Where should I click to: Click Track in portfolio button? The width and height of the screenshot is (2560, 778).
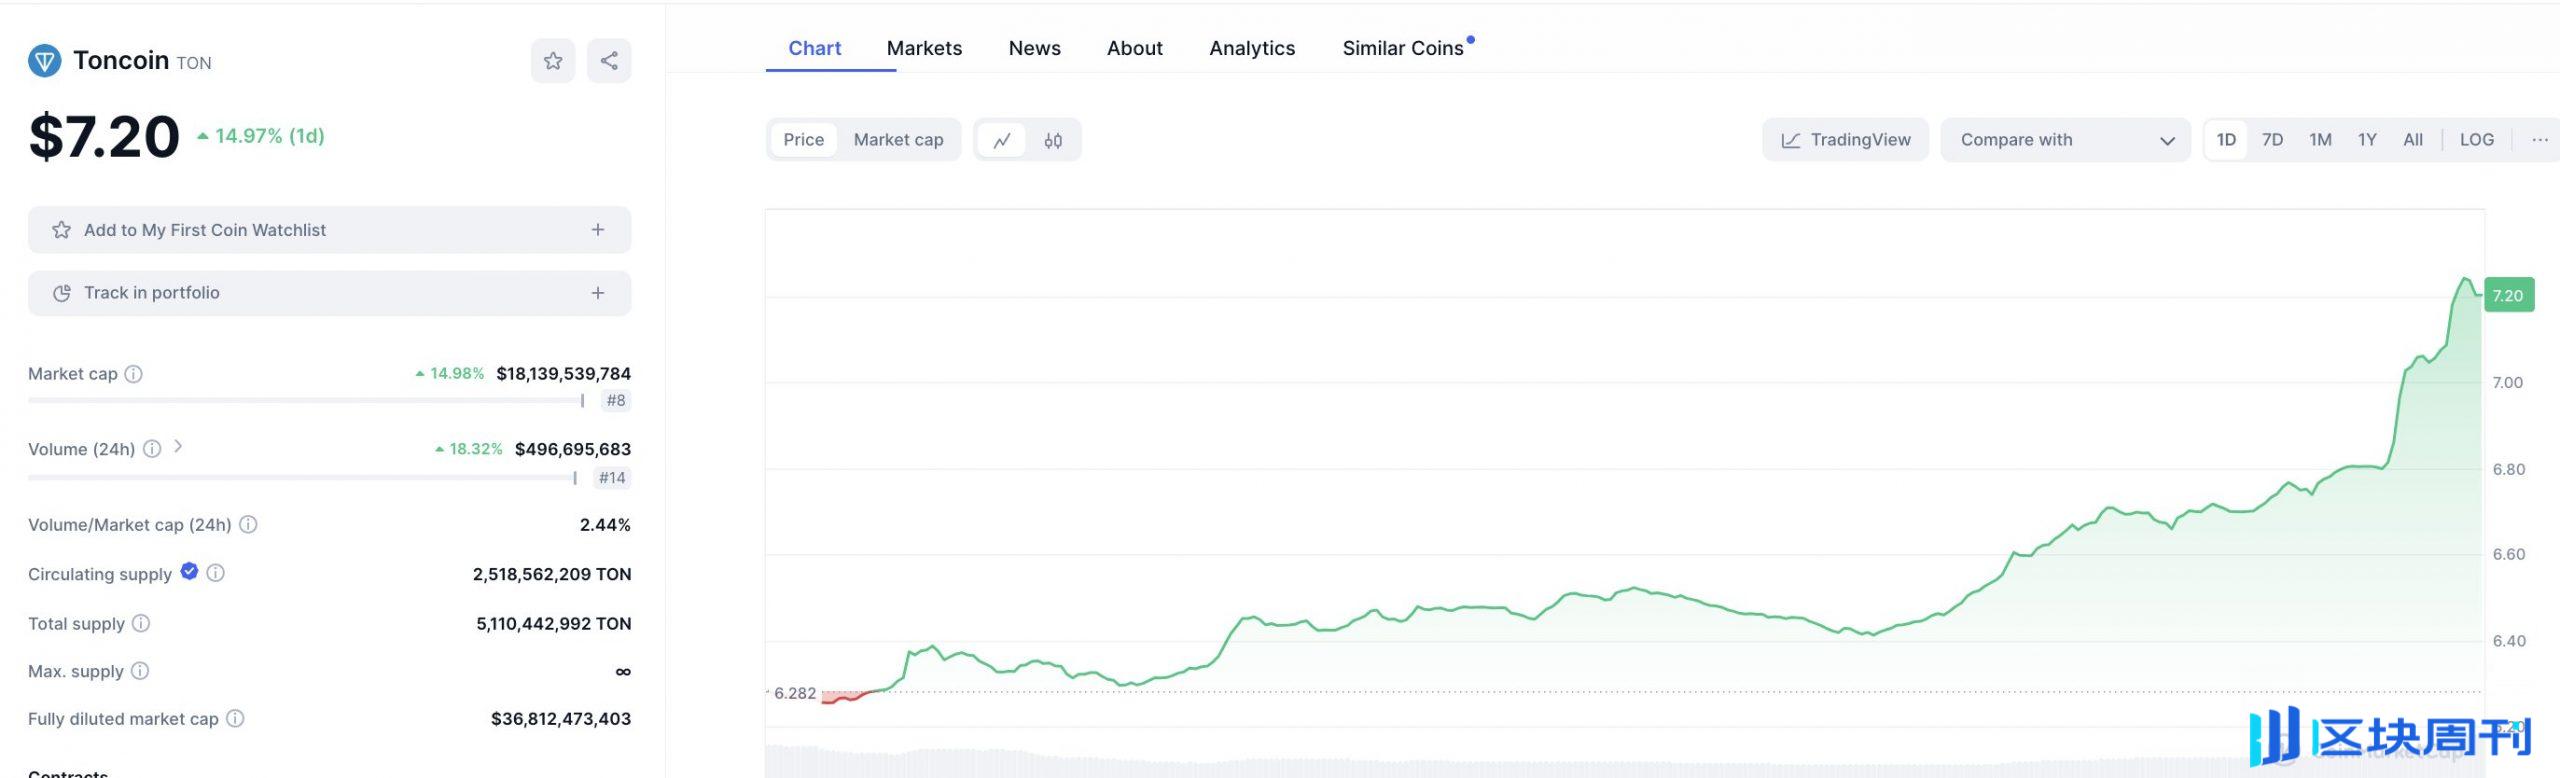click(329, 293)
